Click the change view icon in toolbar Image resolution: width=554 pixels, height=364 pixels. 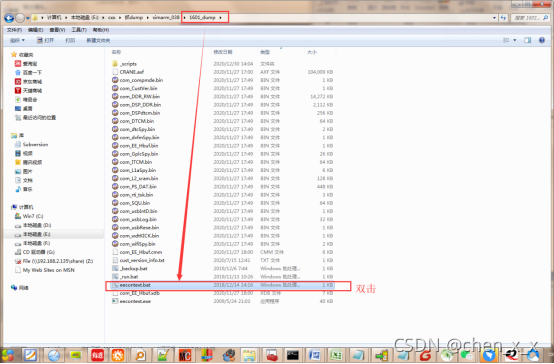click(x=506, y=40)
